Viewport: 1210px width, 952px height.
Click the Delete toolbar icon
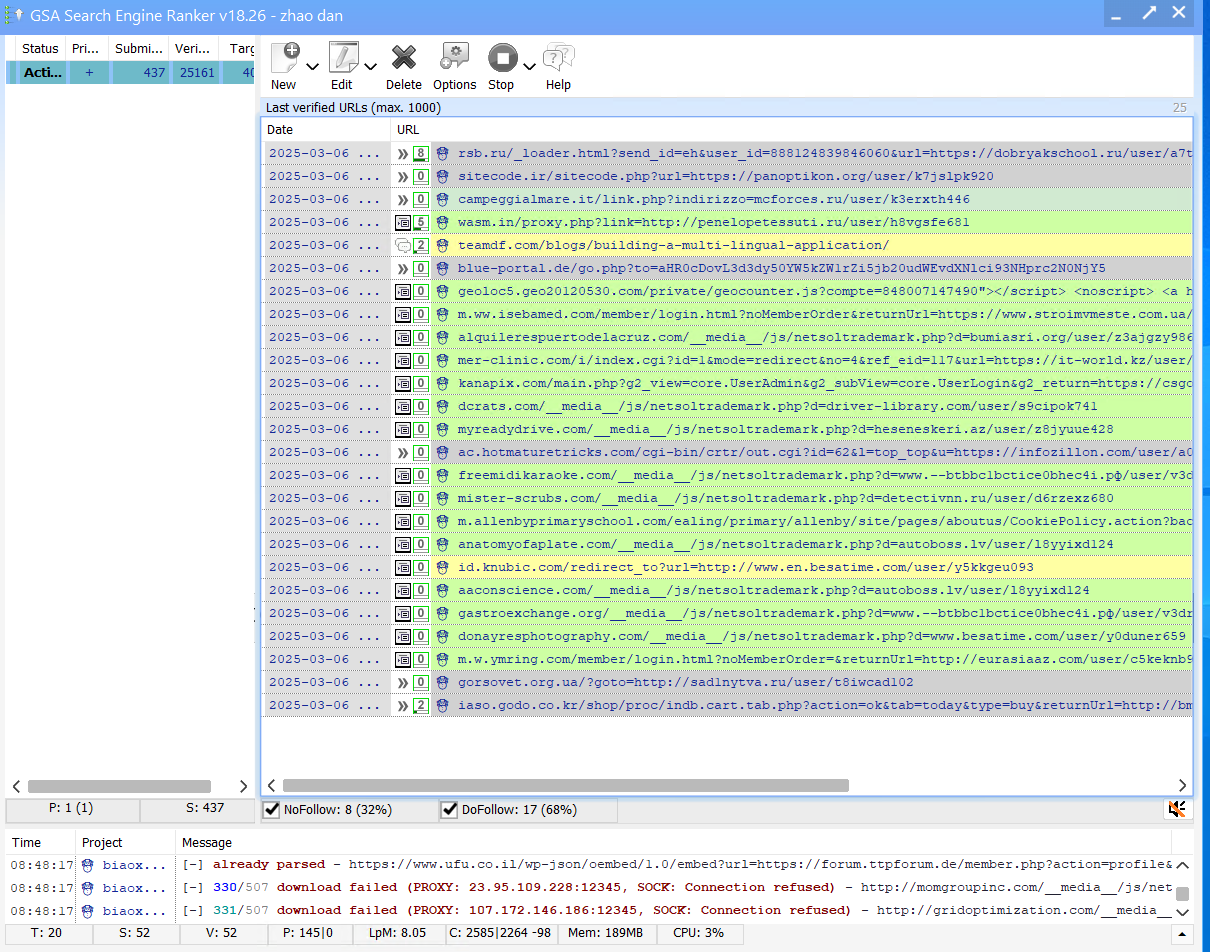point(403,56)
